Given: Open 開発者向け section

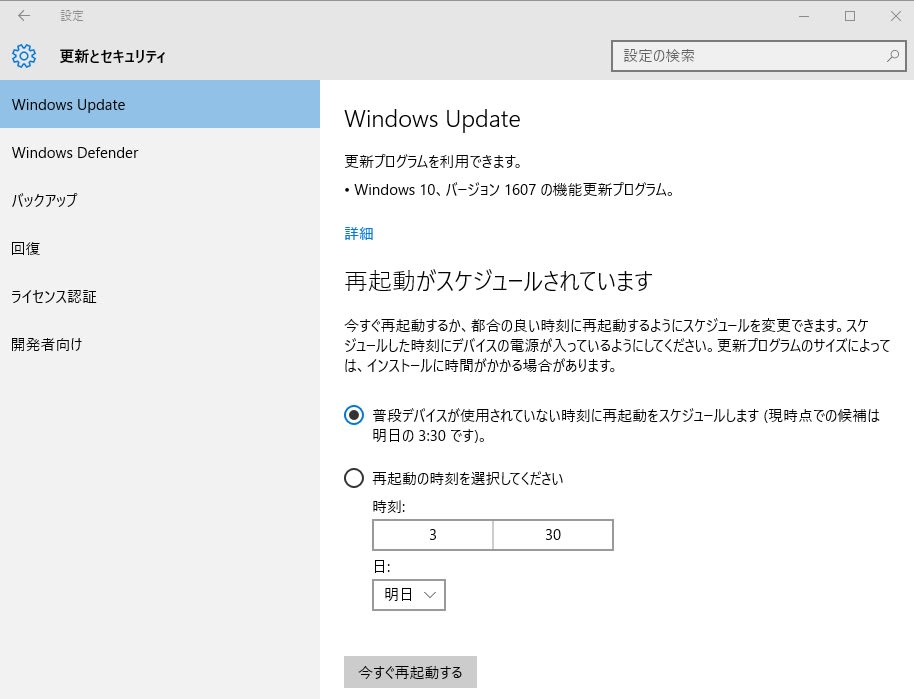Looking at the screenshot, I should click(x=160, y=344).
